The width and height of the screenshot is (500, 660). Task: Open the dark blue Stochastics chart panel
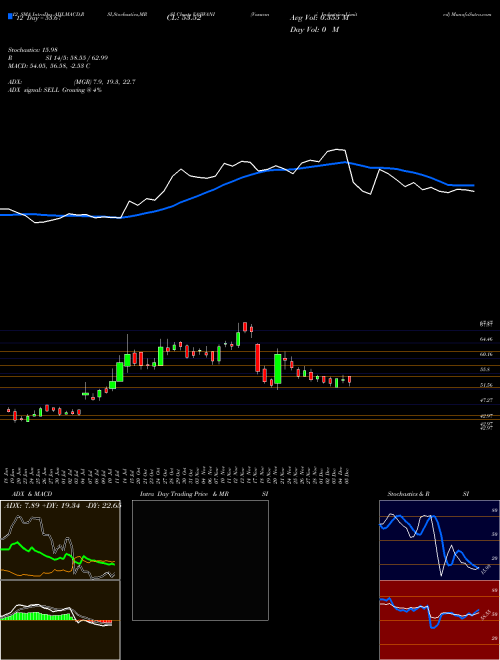439,540
